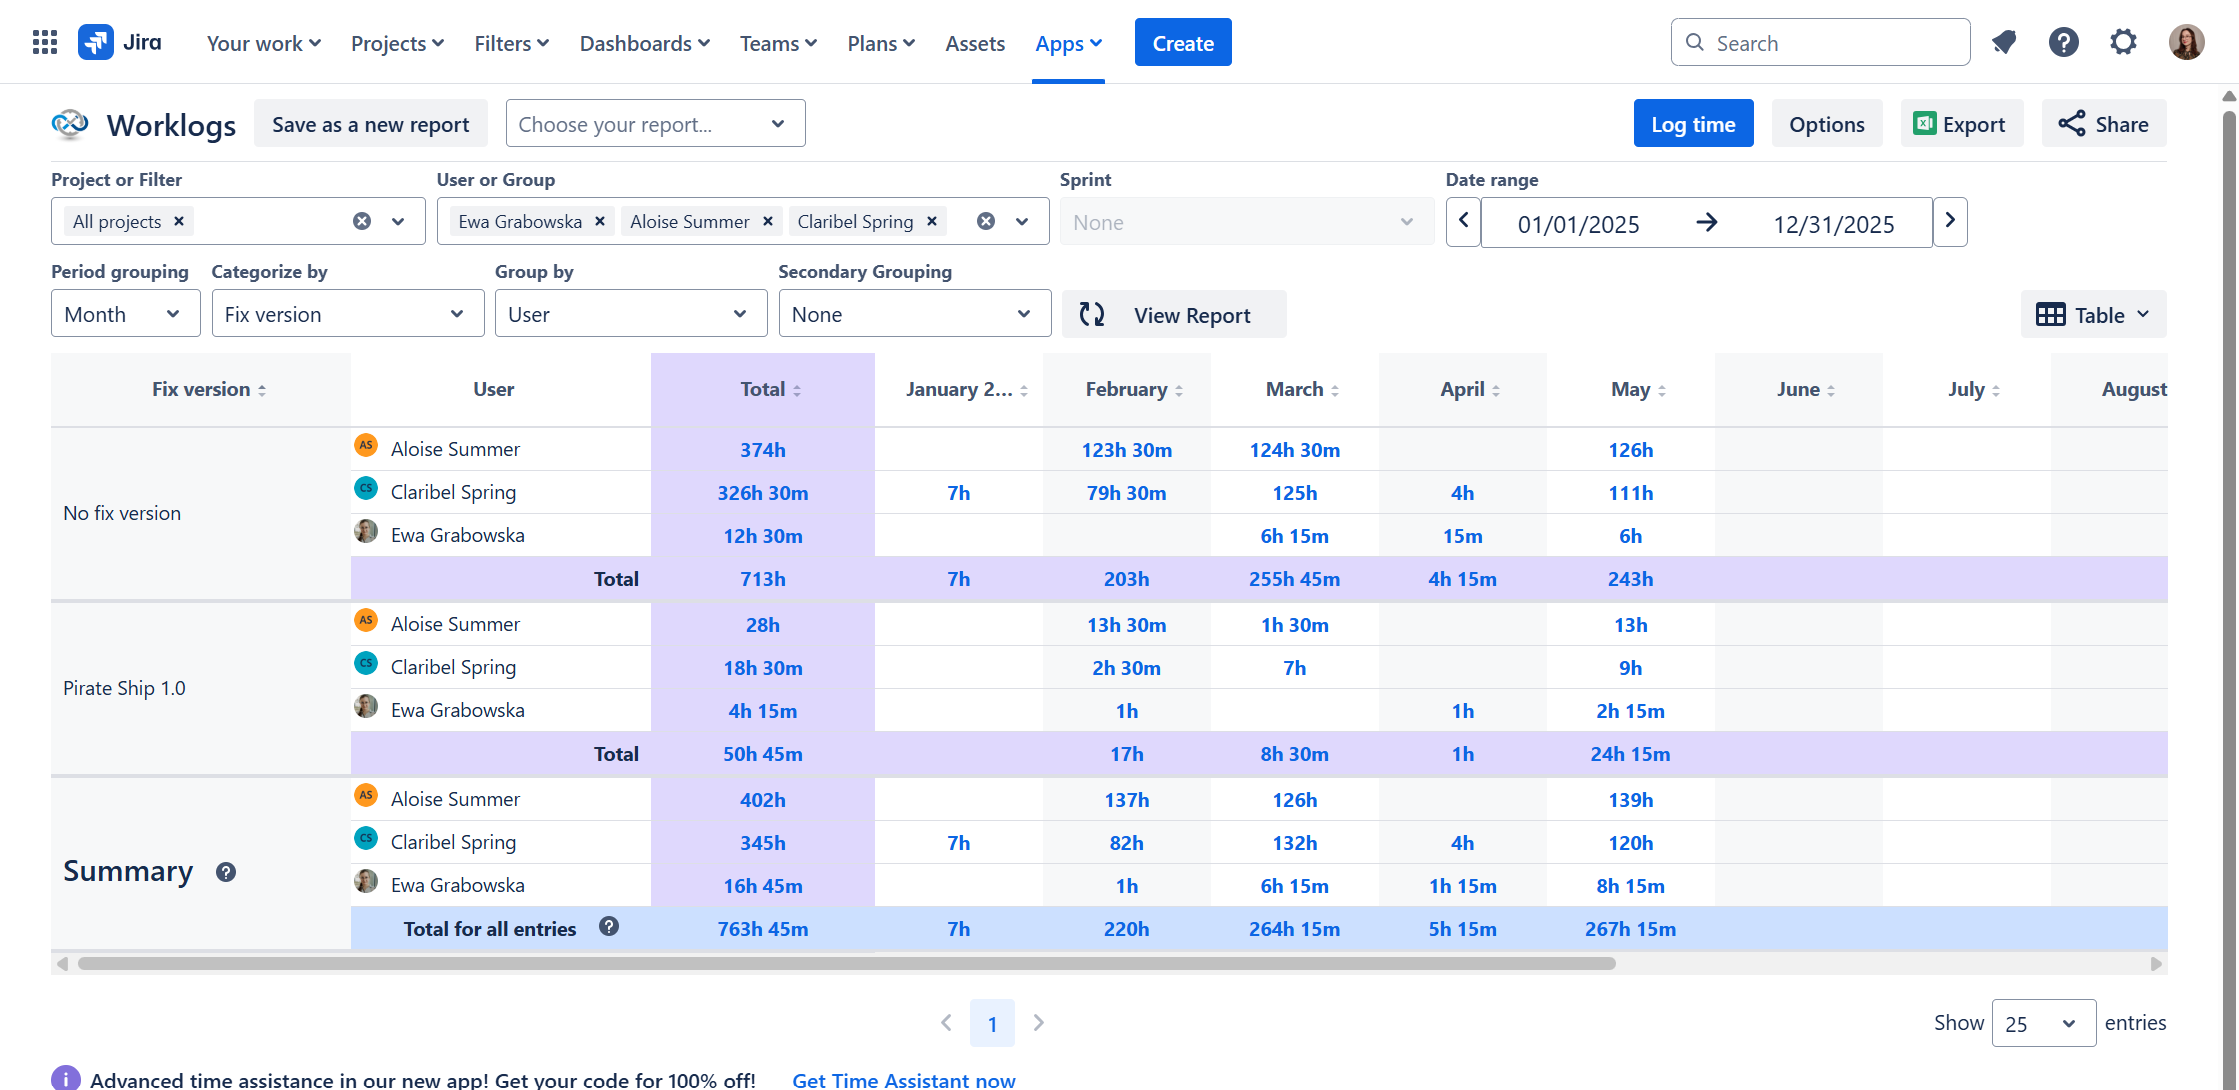The width and height of the screenshot is (2239, 1090).
Task: Select page 1 in pagination
Action: (x=992, y=1023)
